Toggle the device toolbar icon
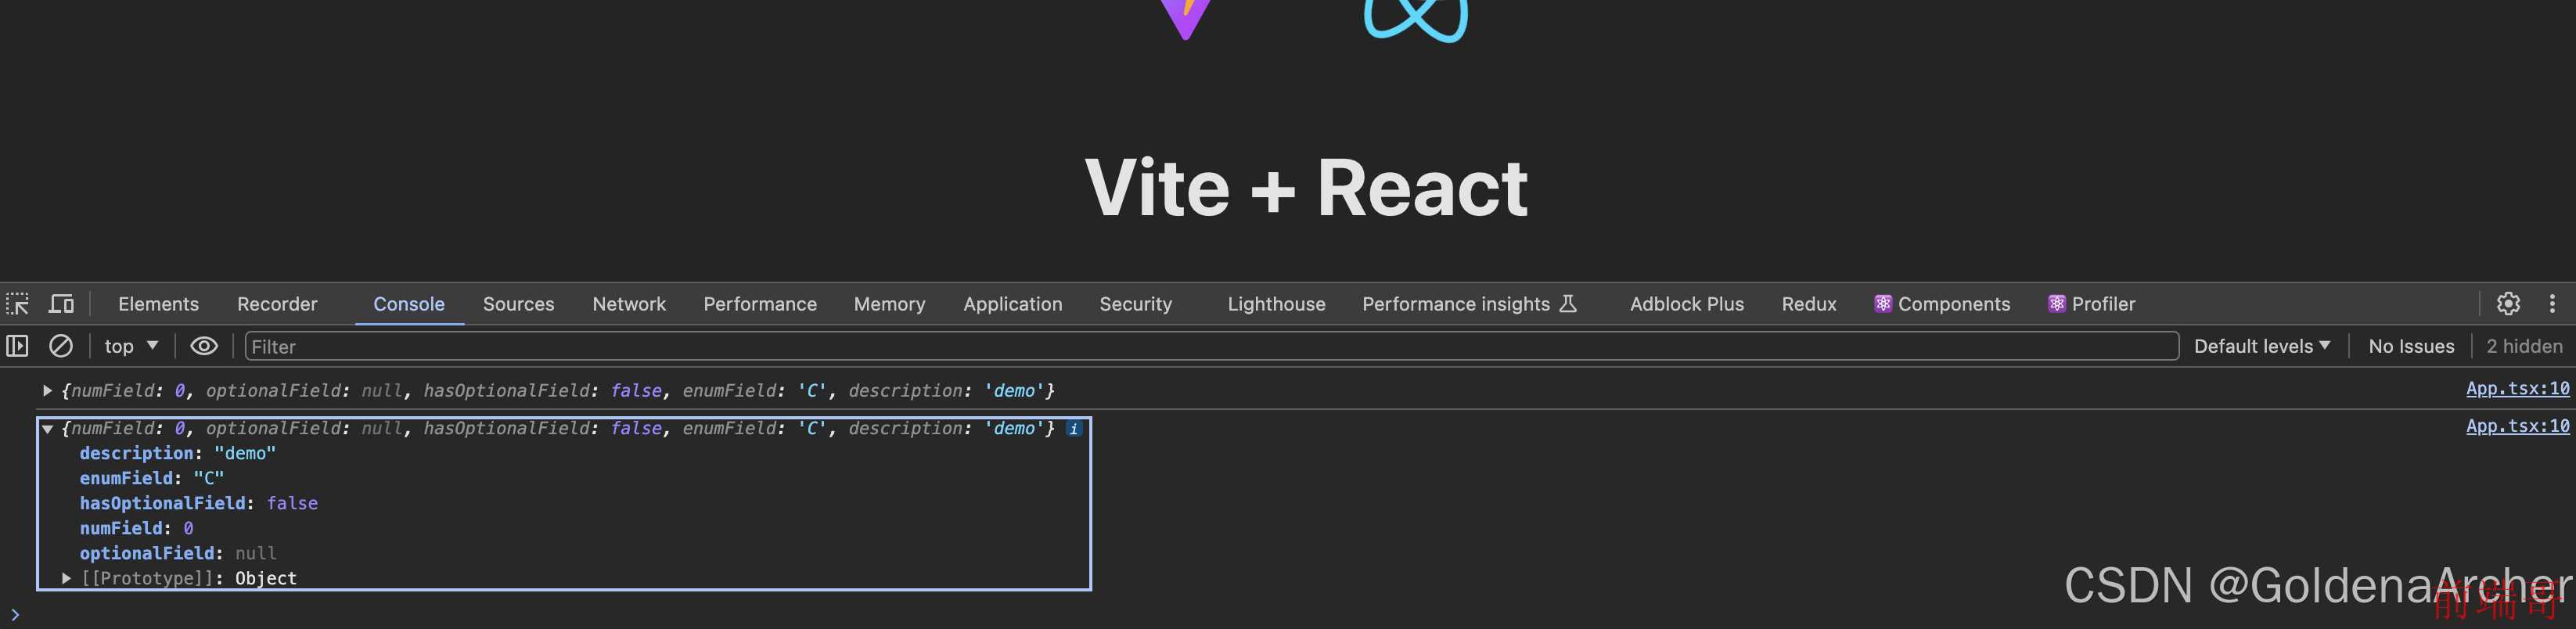Screen dimensions: 2576x629 click(62, 304)
